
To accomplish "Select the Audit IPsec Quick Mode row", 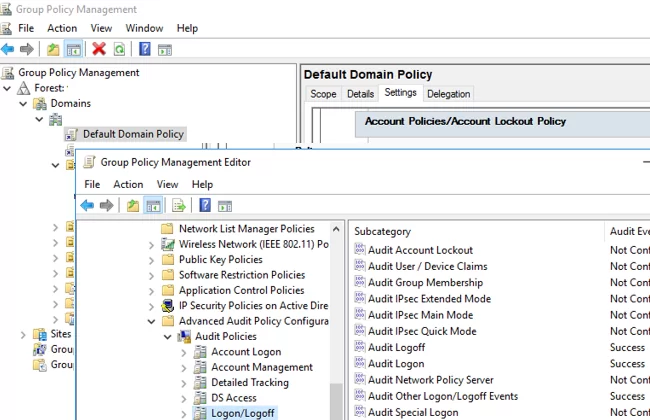I will click(422, 331).
